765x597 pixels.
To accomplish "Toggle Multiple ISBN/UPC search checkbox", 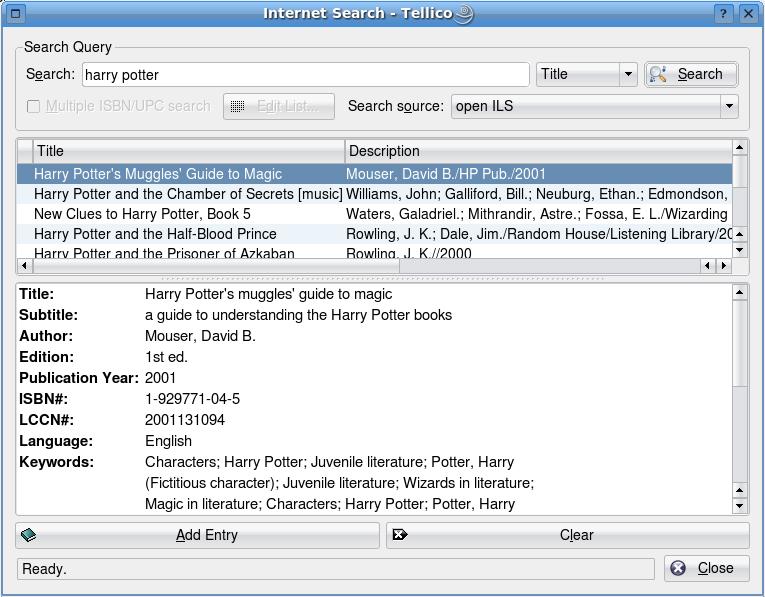I will tap(33, 106).
